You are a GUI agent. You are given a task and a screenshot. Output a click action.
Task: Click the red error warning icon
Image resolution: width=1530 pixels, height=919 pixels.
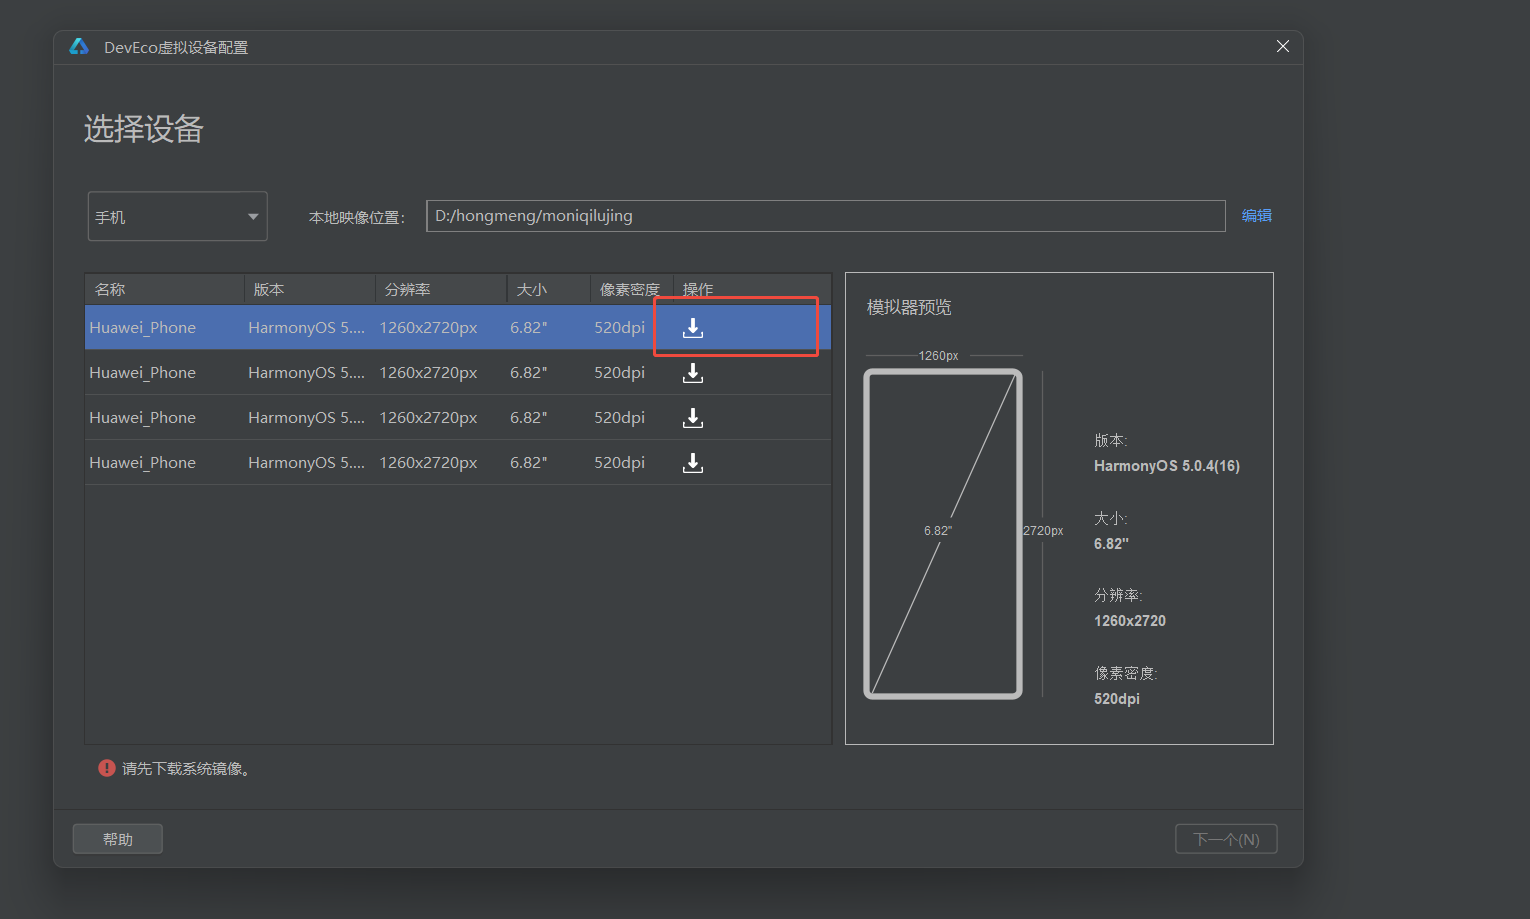pos(107,768)
